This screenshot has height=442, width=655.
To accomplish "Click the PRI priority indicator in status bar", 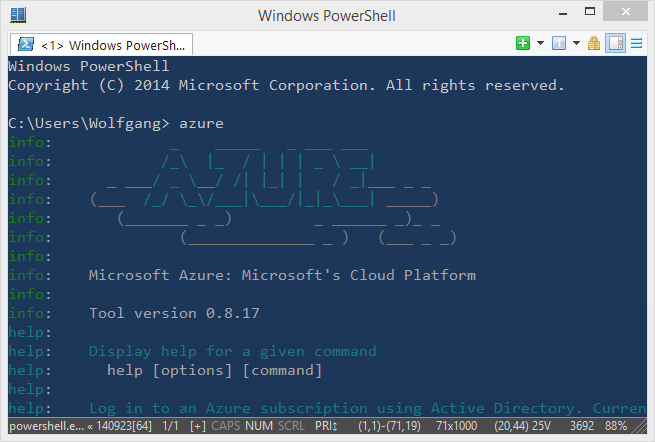I will click(x=326, y=426).
